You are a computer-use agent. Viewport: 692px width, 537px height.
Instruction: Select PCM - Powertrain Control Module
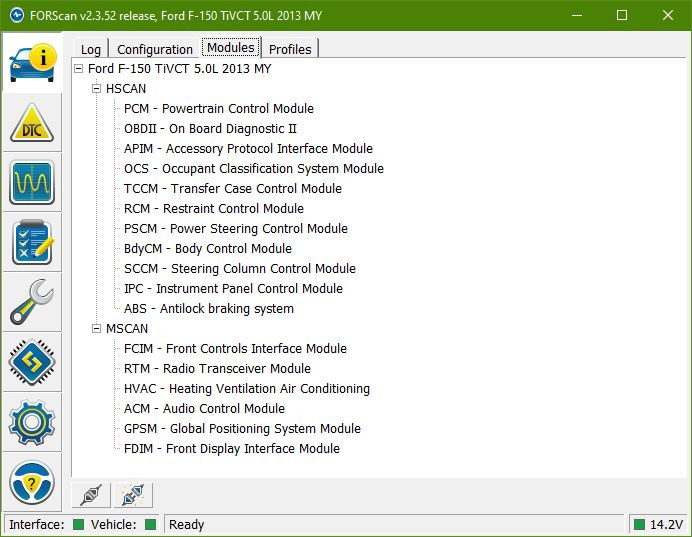coord(219,109)
